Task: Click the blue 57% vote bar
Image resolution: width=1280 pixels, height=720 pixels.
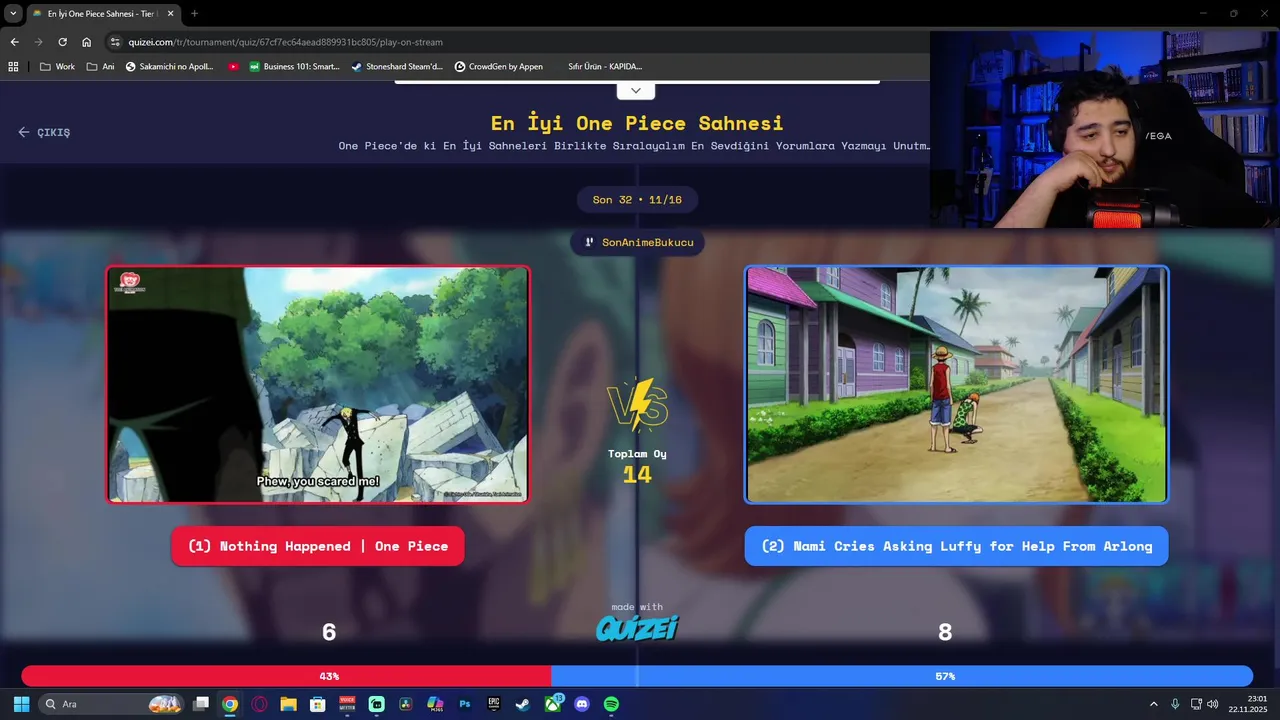Action: pos(902,676)
